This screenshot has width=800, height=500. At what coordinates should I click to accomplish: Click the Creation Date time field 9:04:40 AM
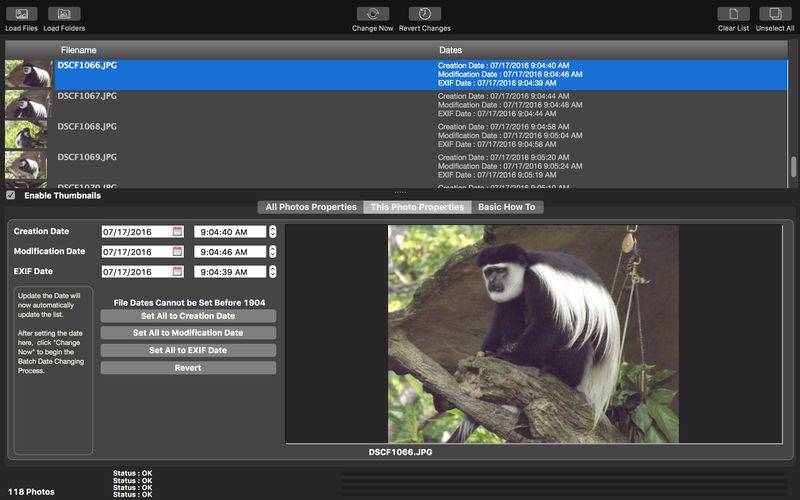[230, 232]
